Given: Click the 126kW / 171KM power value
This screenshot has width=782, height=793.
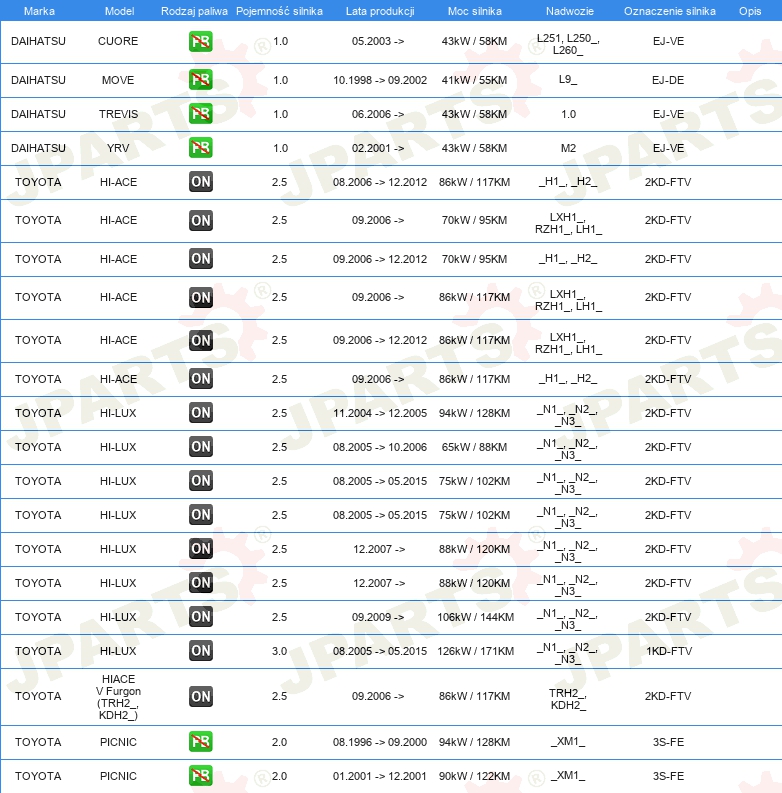Looking at the screenshot, I should (x=475, y=650).
